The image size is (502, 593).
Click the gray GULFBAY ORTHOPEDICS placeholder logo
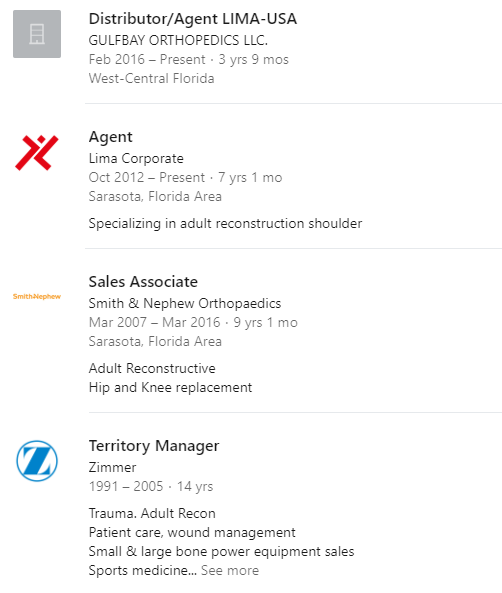(37, 34)
